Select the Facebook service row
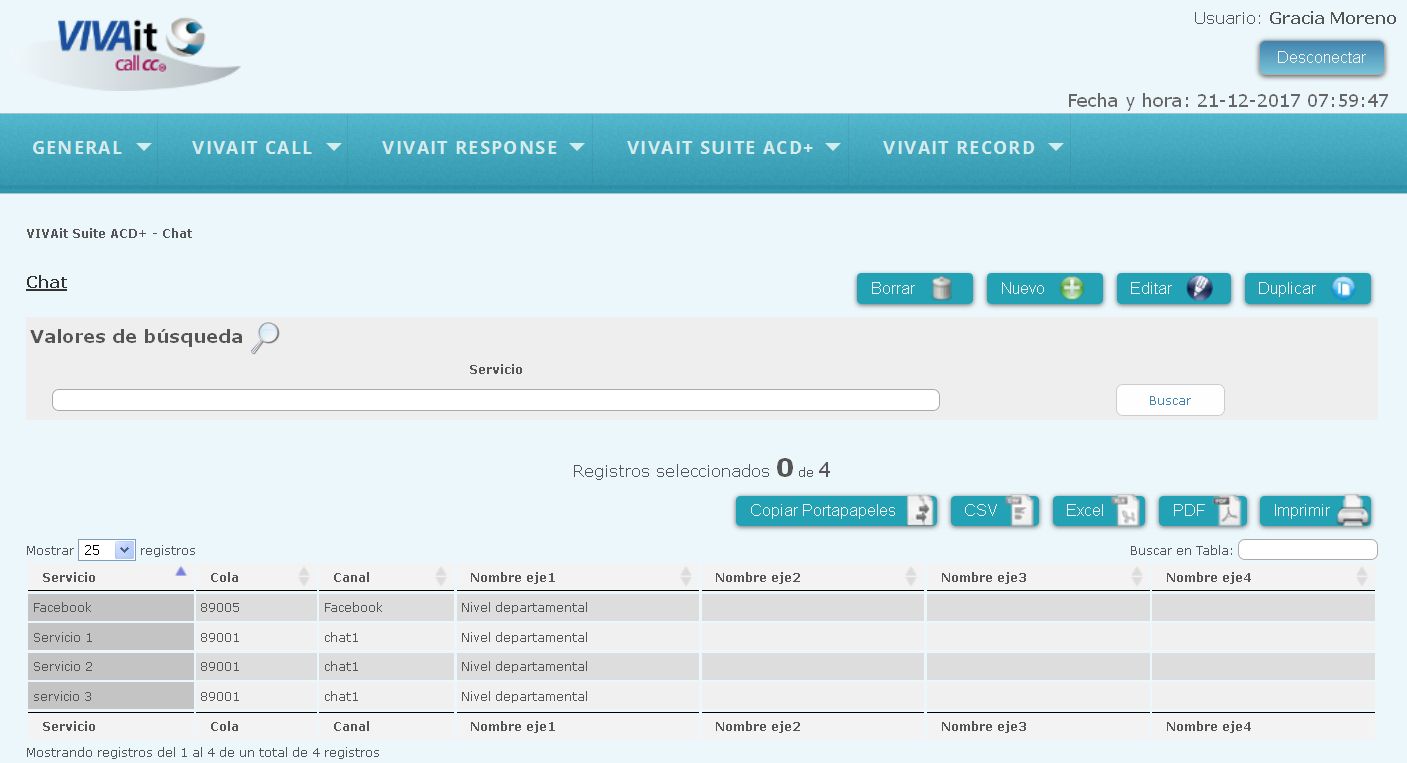1407x763 pixels. coord(701,607)
